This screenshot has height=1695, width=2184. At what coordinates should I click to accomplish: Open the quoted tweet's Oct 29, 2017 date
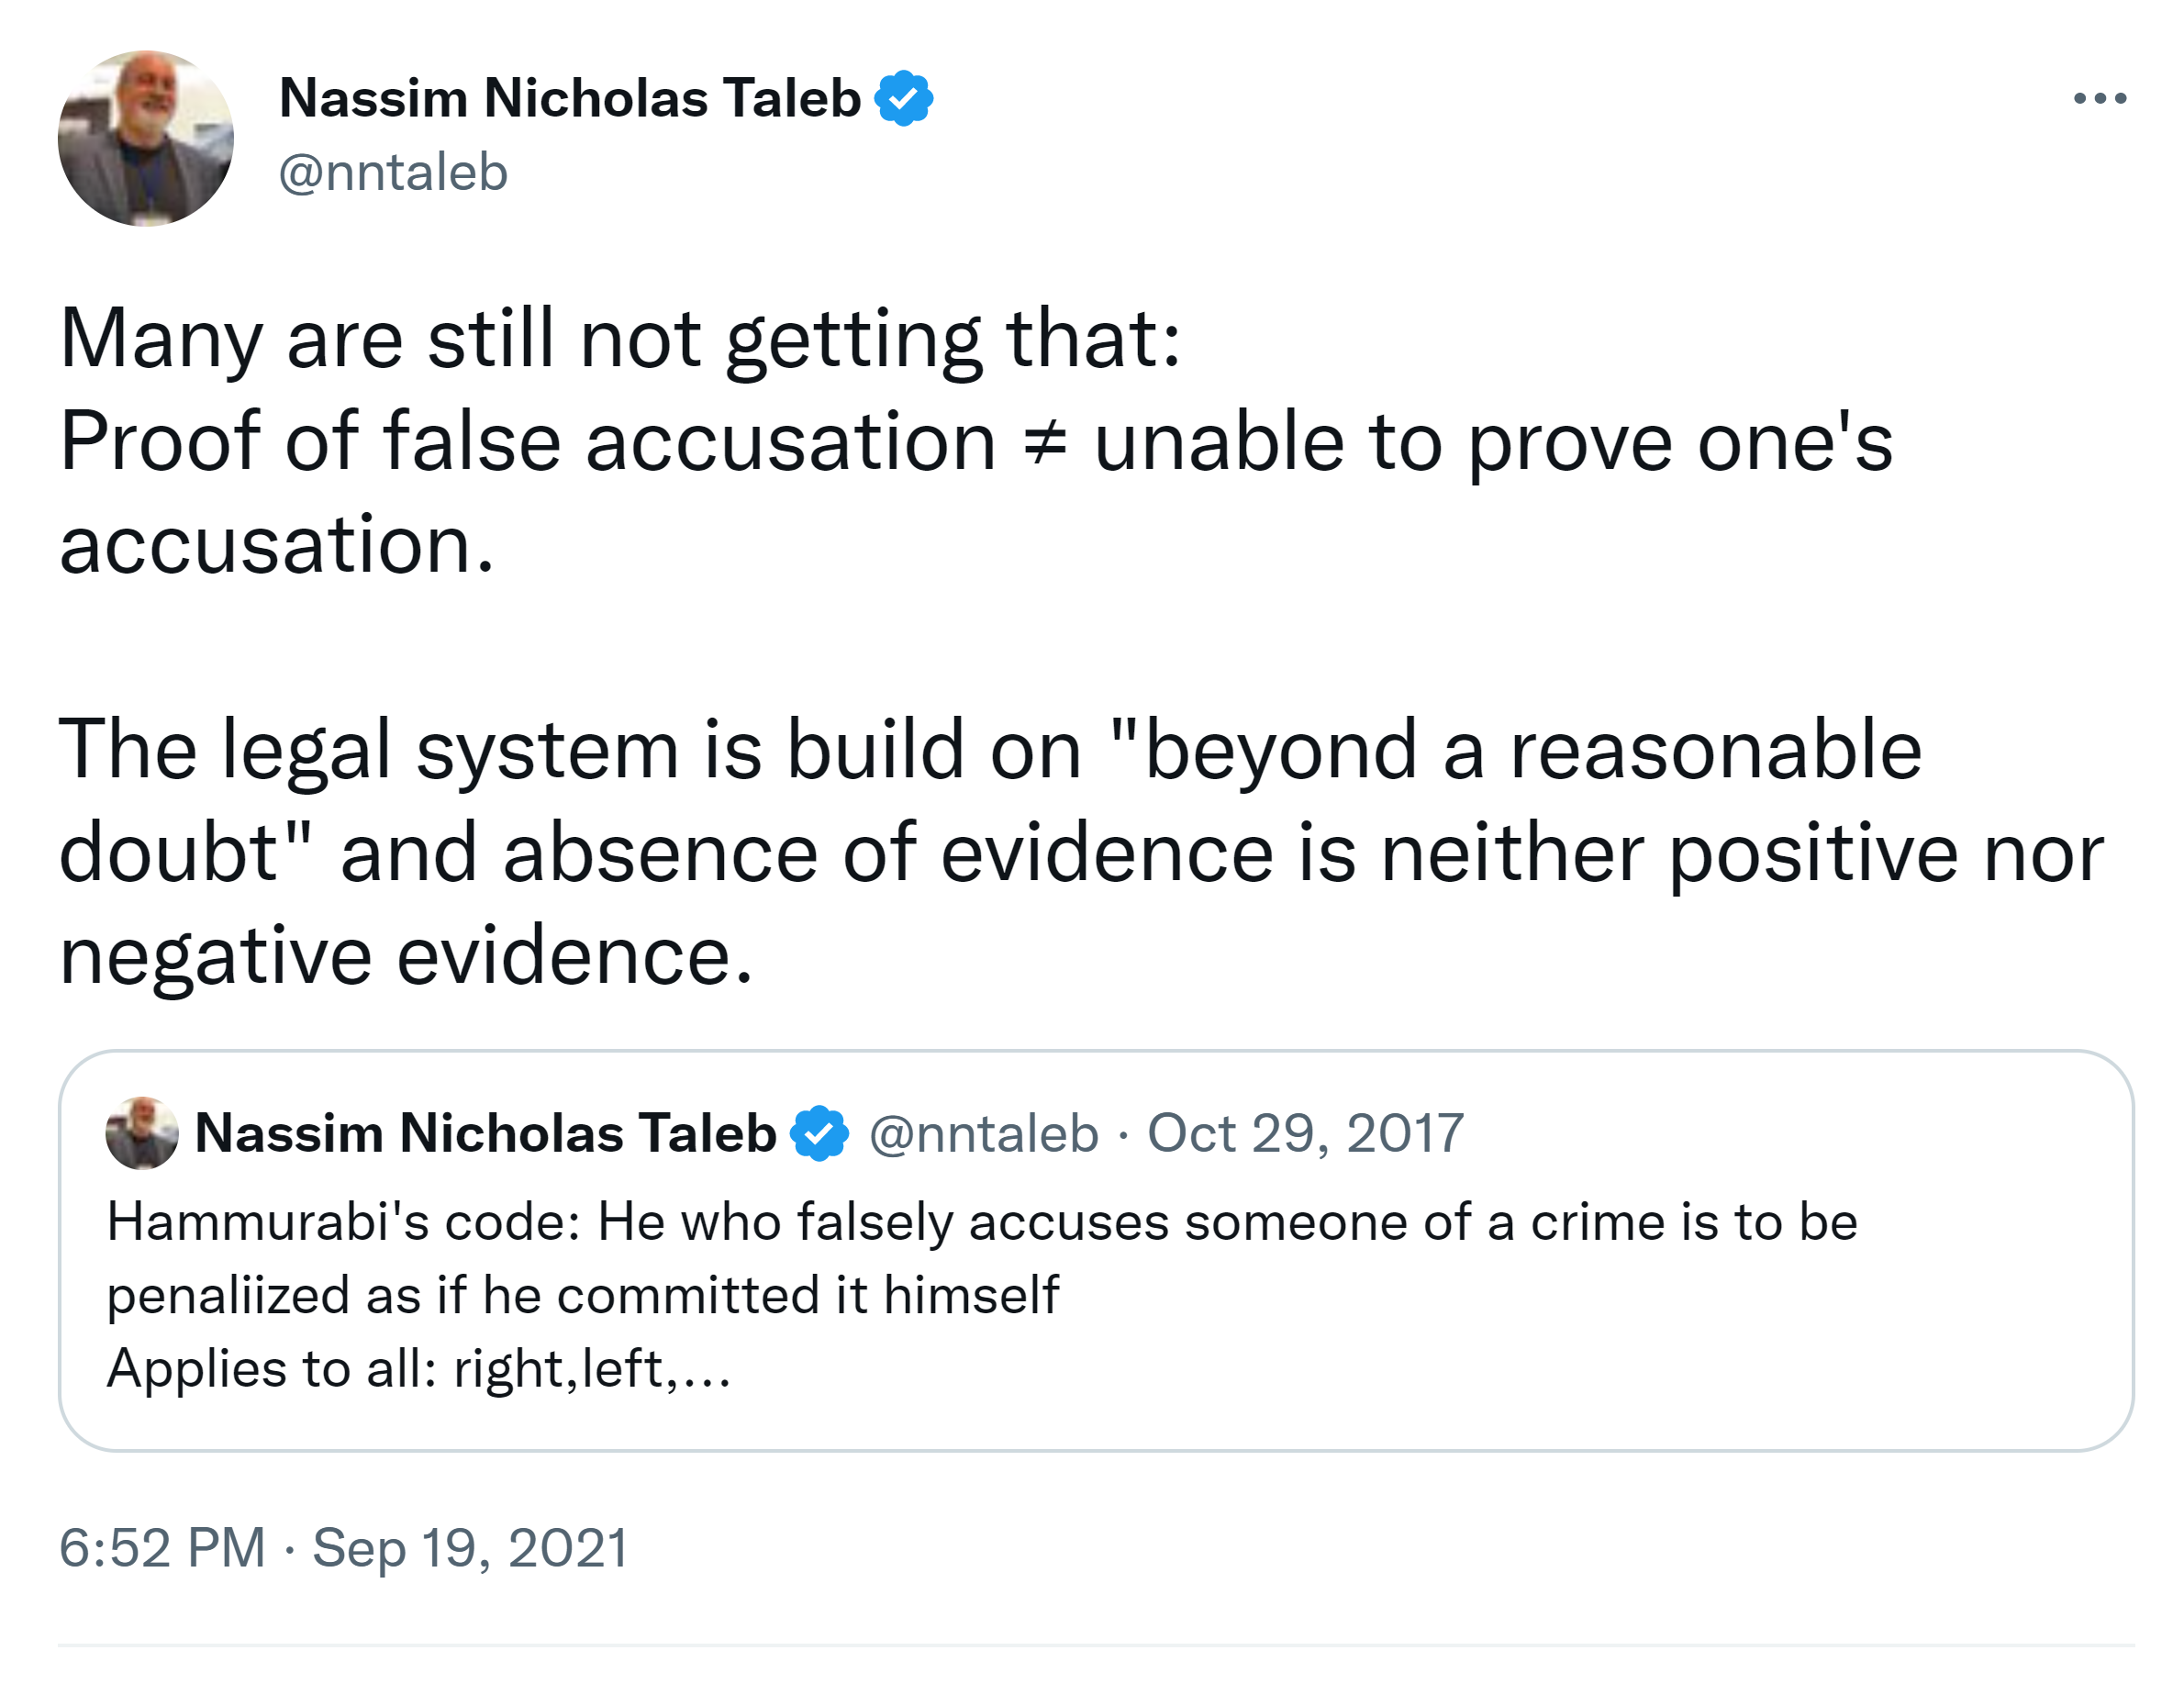click(x=1305, y=1133)
